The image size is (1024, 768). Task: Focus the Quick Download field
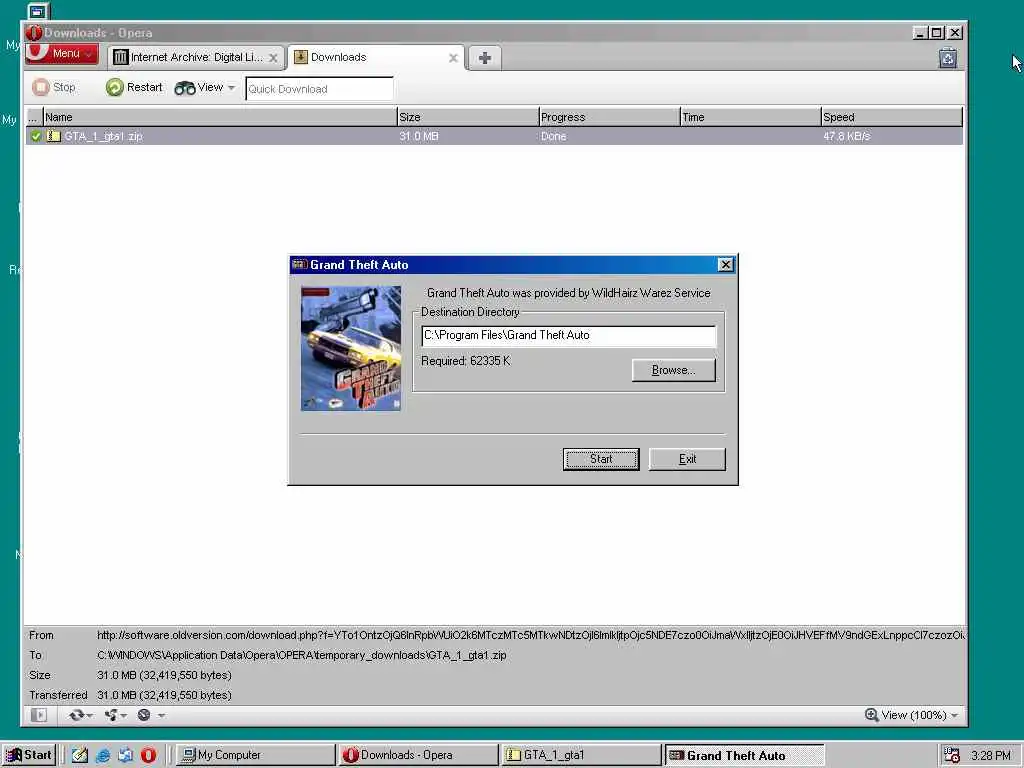[x=319, y=89]
